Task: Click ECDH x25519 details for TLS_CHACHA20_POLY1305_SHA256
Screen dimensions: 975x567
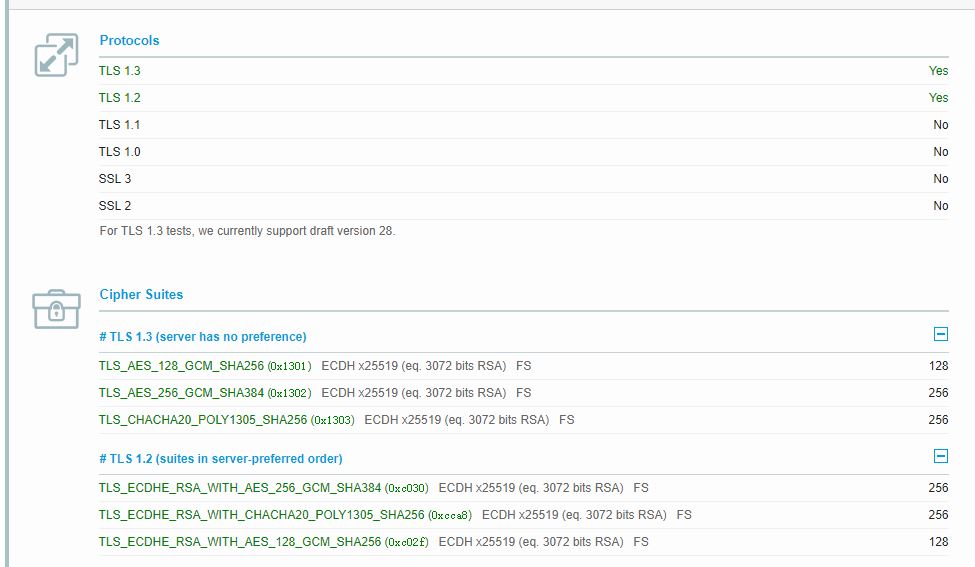Action: pyautogui.click(x=456, y=420)
